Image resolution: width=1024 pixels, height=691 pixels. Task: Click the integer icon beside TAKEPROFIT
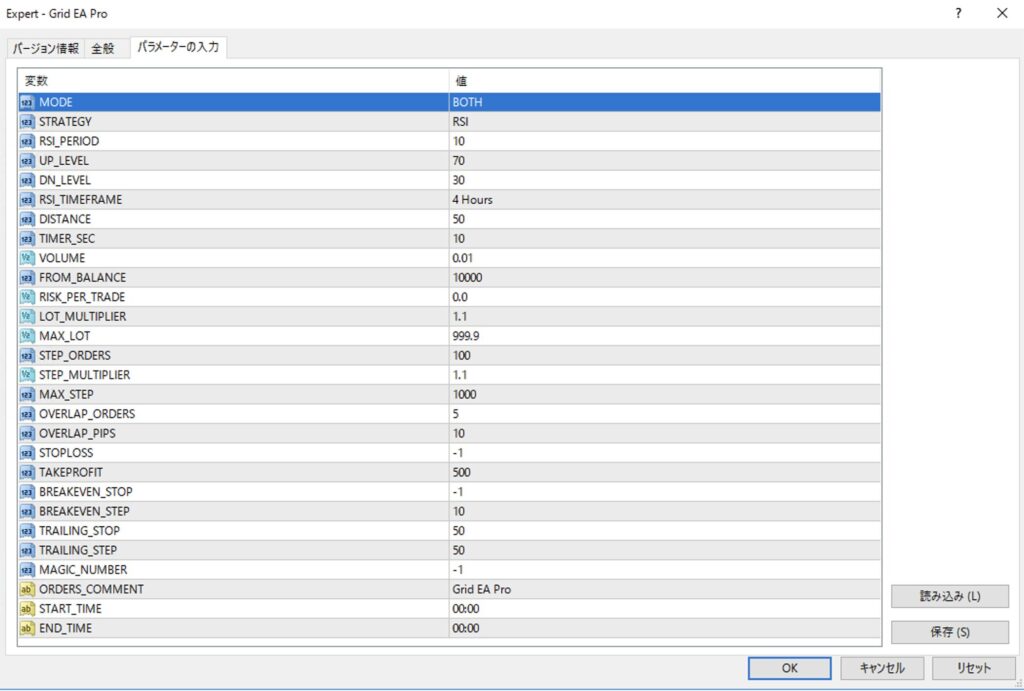[27, 473]
